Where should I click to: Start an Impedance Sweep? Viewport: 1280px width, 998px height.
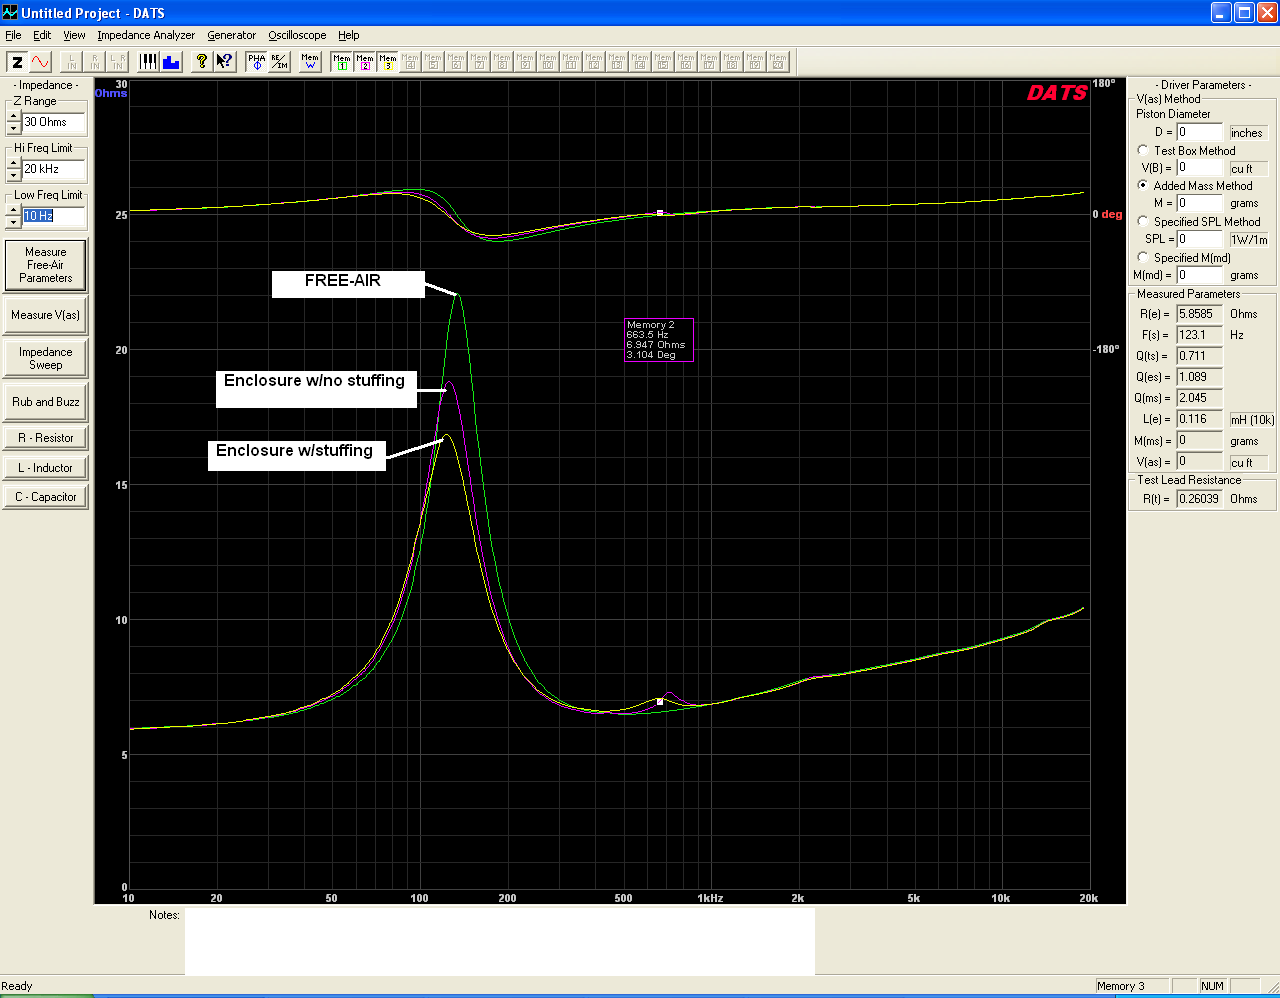(x=46, y=358)
